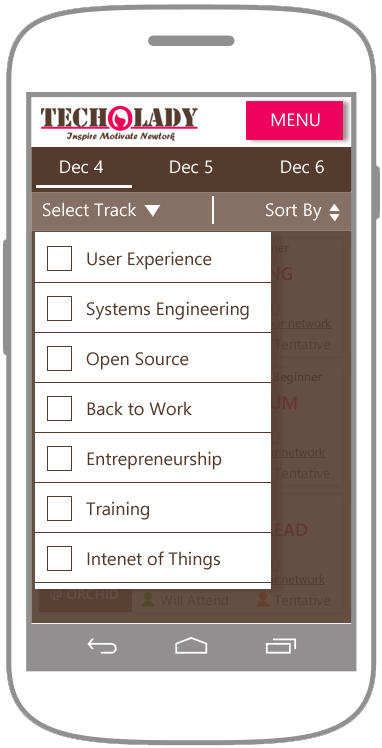This screenshot has height=748, width=382.
Task: Open the recent apps icon
Action: [280, 646]
